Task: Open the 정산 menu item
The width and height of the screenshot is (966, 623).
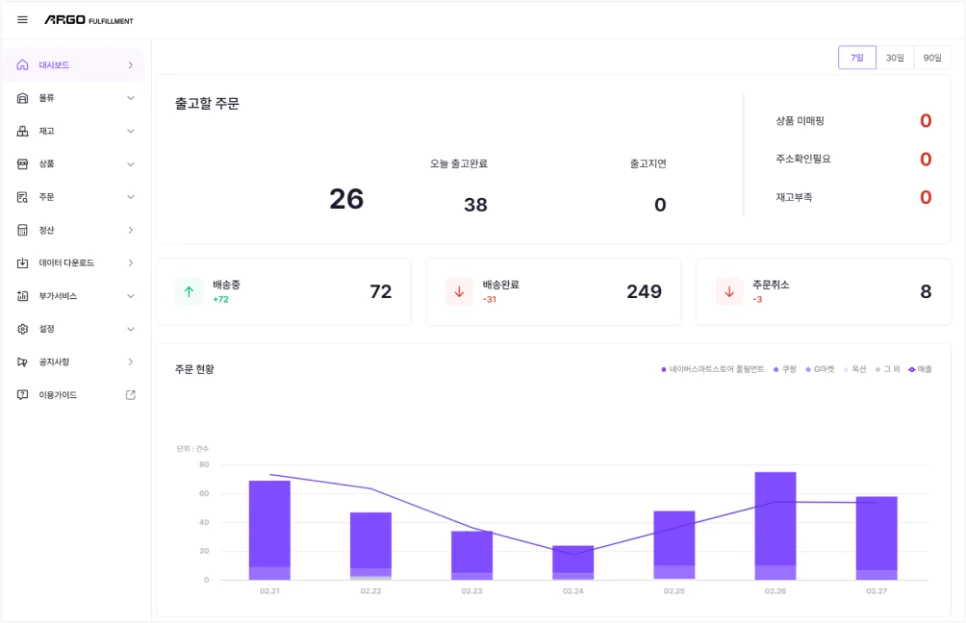Action: 74,230
